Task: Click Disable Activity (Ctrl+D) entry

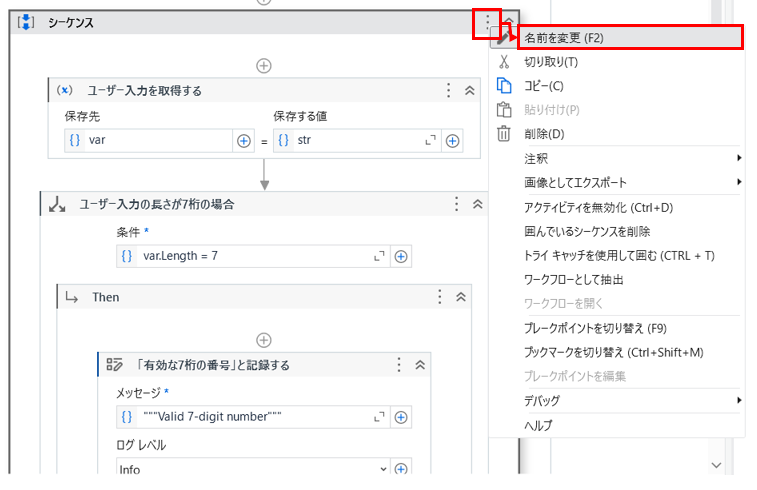Action: tap(598, 208)
